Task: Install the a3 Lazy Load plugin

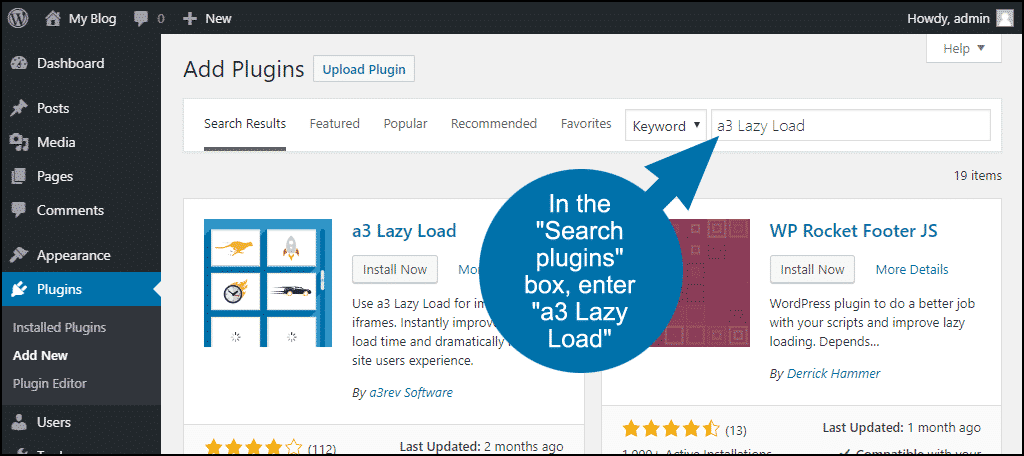Action: (395, 270)
